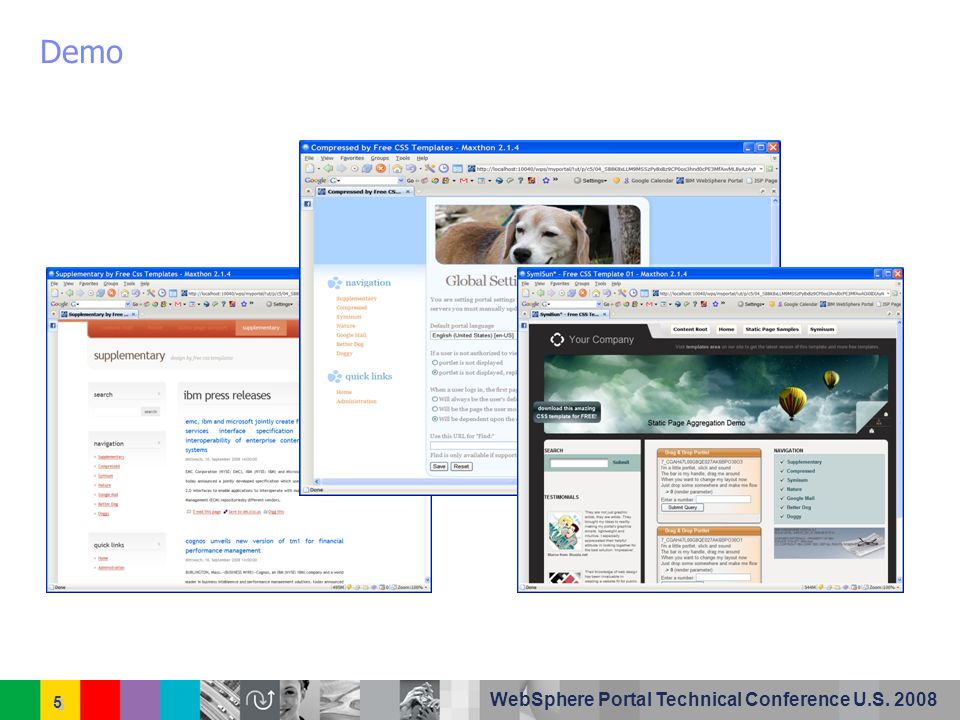The width and height of the screenshot is (960, 720).
Task: Open Default portal language dropdown
Action: [x=473, y=336]
